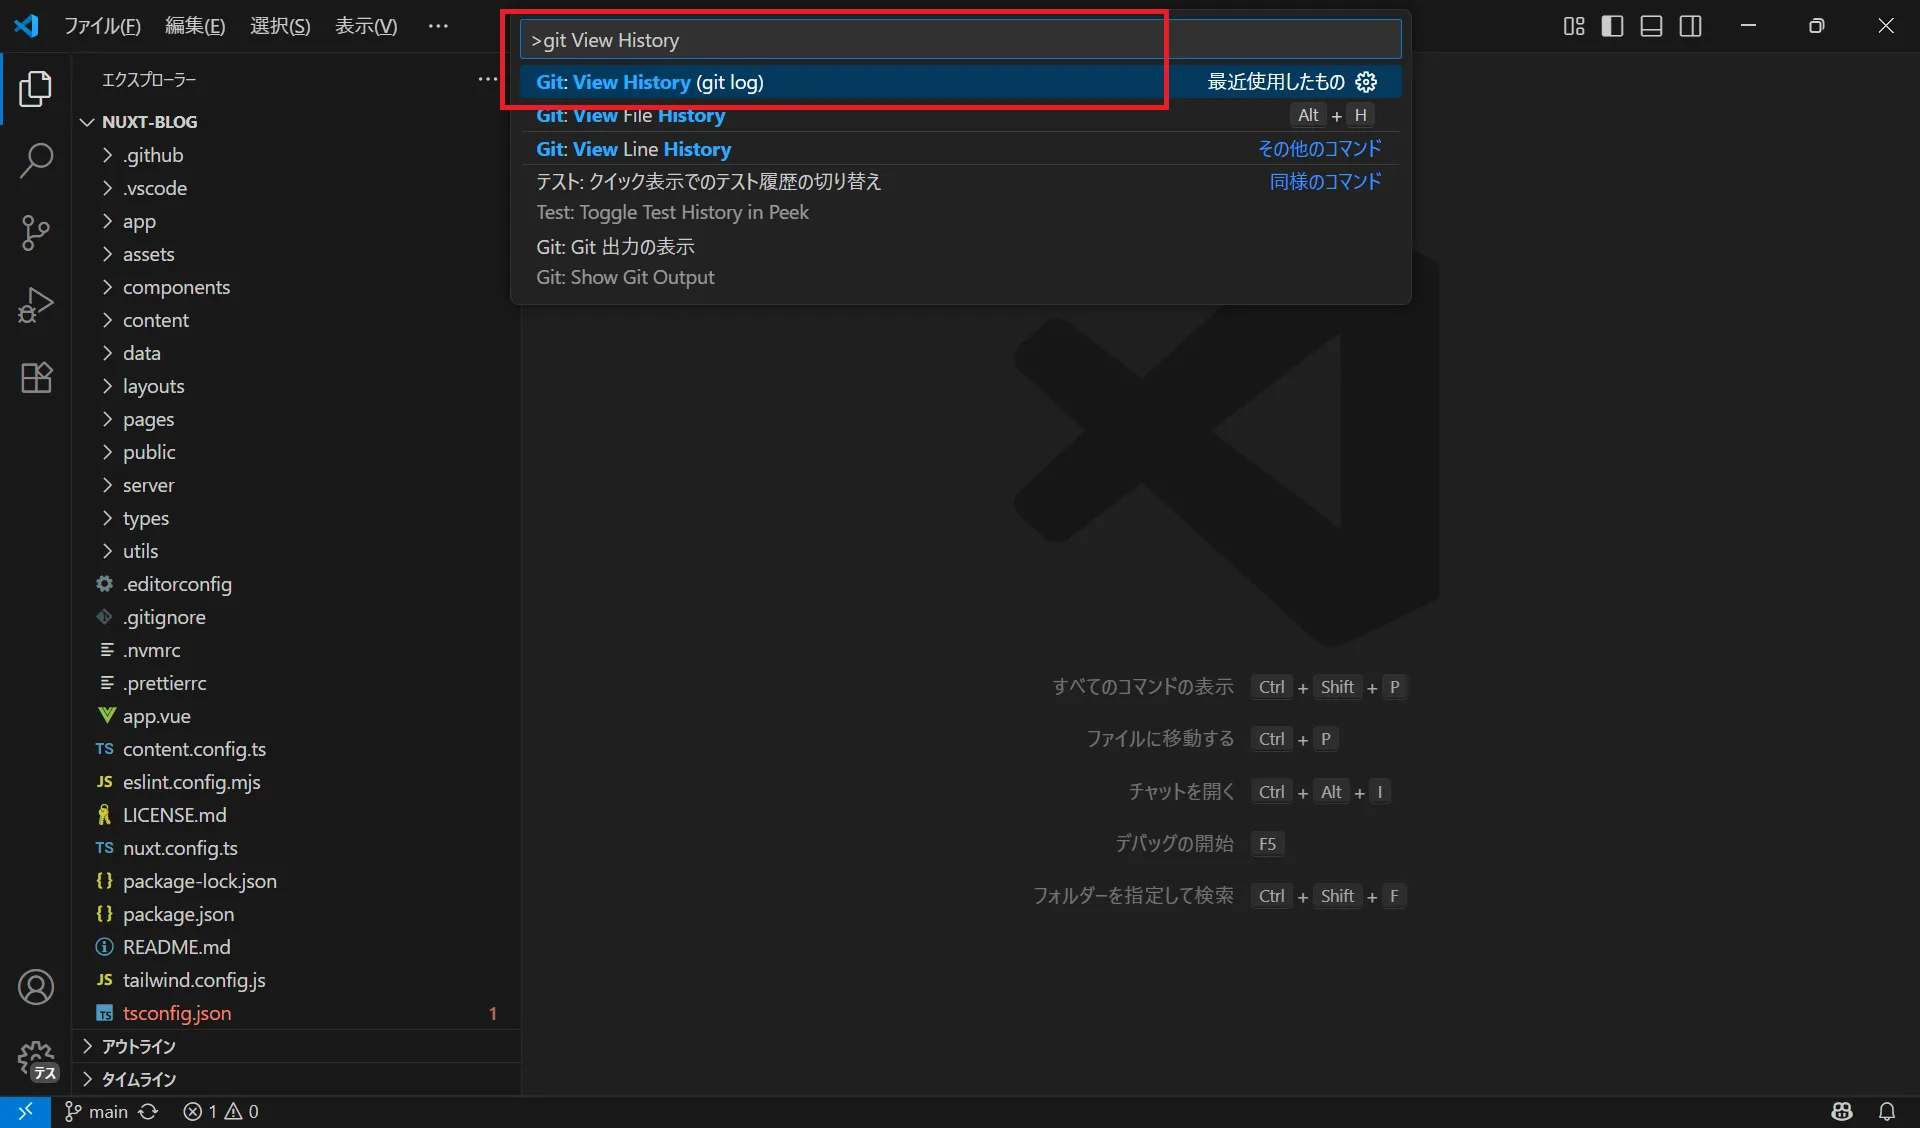The width and height of the screenshot is (1920, 1128).
Task: Open explorer Views and More Actions ellipsis
Action: [x=488, y=79]
